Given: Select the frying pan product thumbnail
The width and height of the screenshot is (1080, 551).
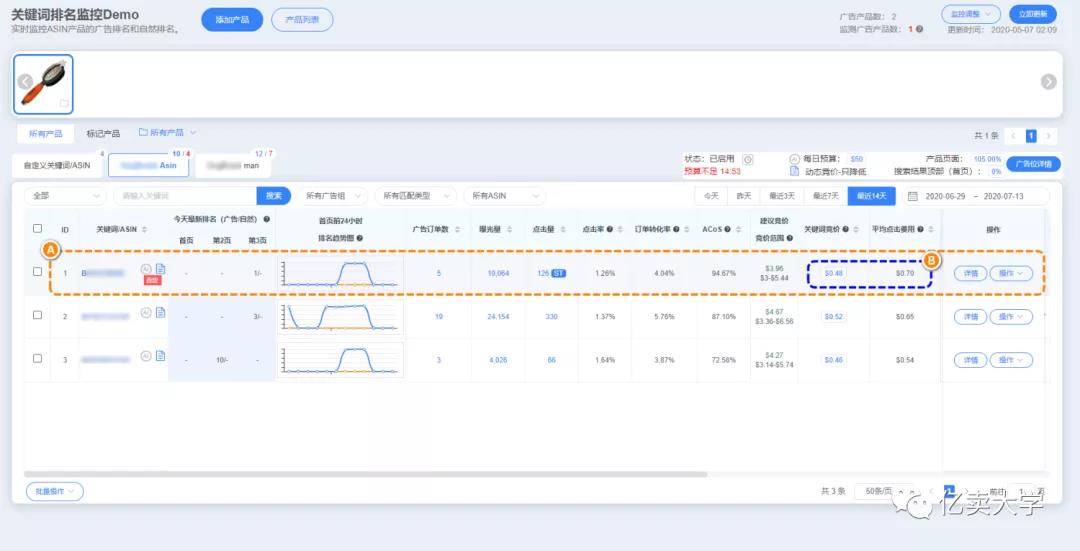Looking at the screenshot, I should click(x=43, y=84).
